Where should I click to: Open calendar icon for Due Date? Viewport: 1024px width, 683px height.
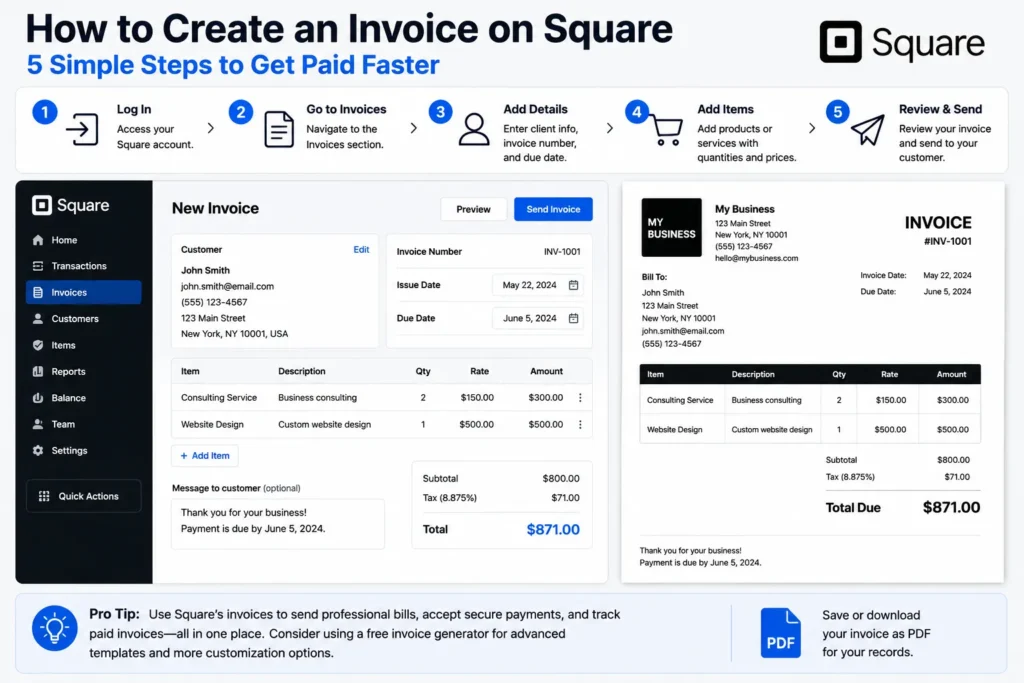(x=573, y=318)
